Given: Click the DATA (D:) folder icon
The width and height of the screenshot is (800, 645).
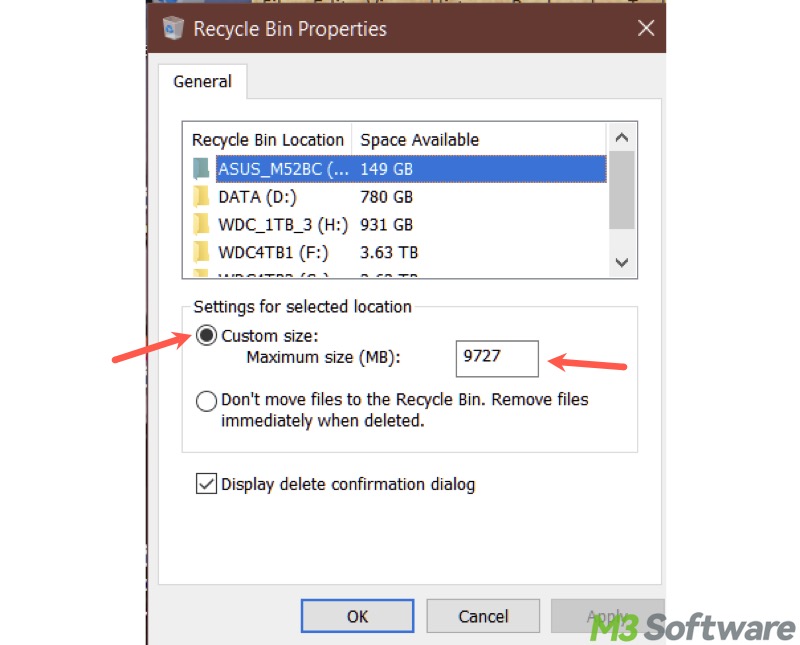Looking at the screenshot, I should 201,197.
